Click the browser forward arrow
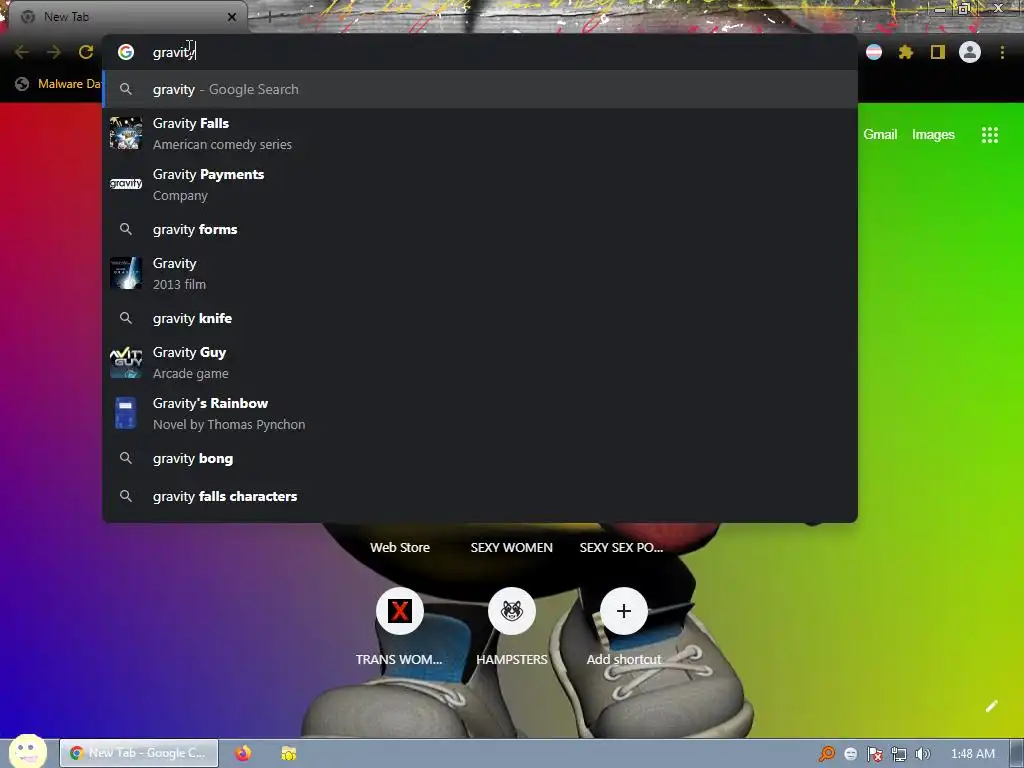 (x=54, y=52)
